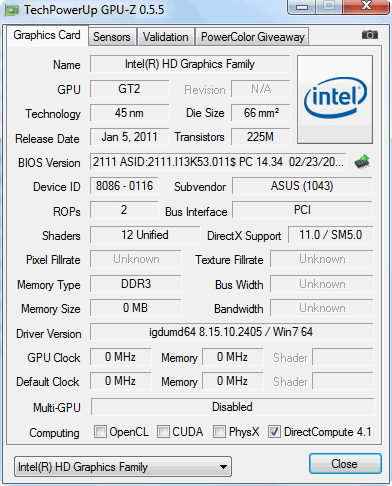Minimize the GPU-Z window
The height and width of the screenshot is (486, 392).
[302, 7]
